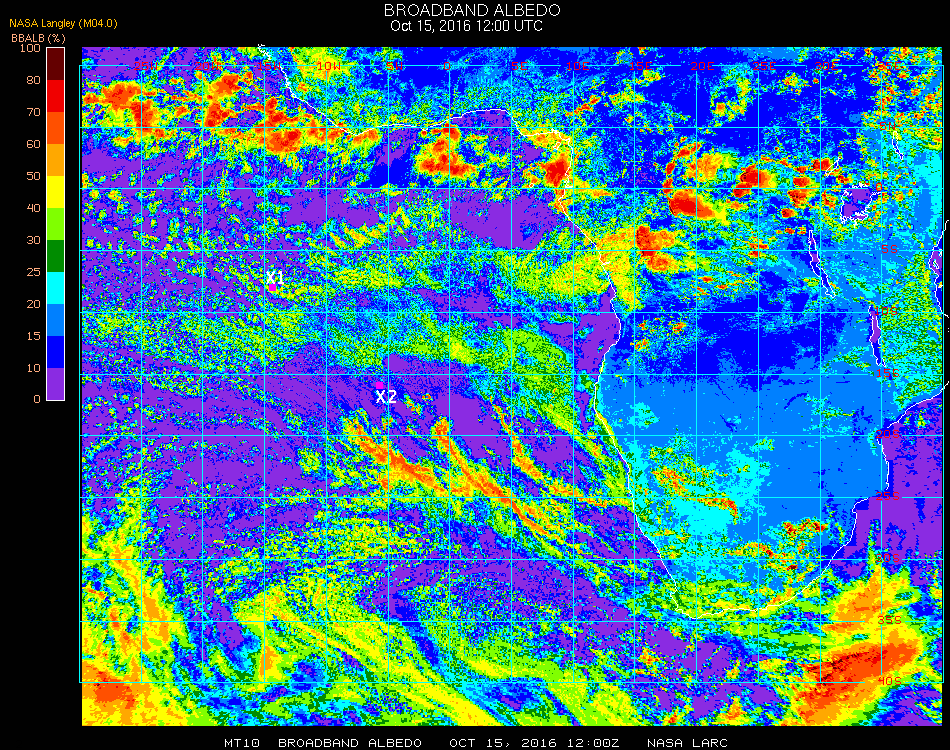The width and height of the screenshot is (950, 750).
Task: Click the BROADBAND ALBEDO title text
Action: [x=472, y=10]
